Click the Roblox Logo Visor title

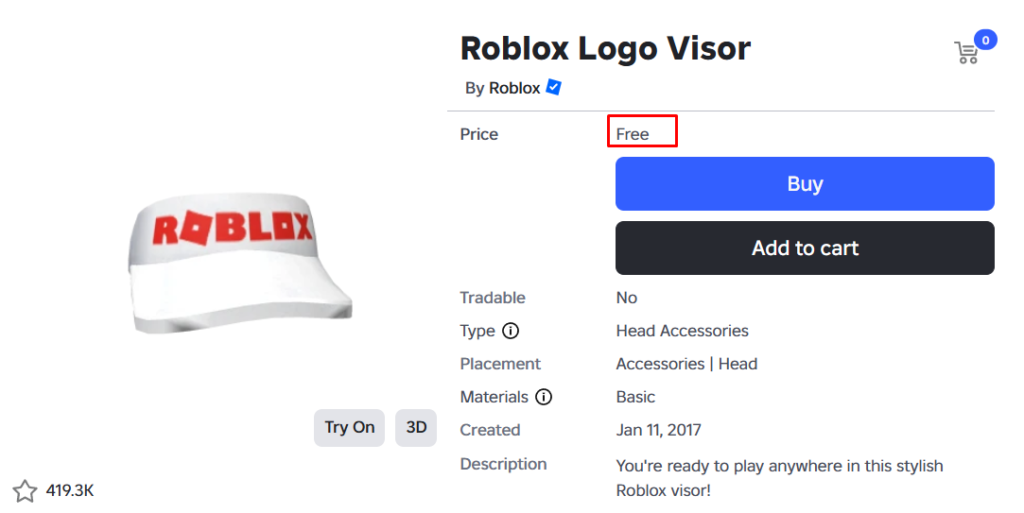coord(604,47)
